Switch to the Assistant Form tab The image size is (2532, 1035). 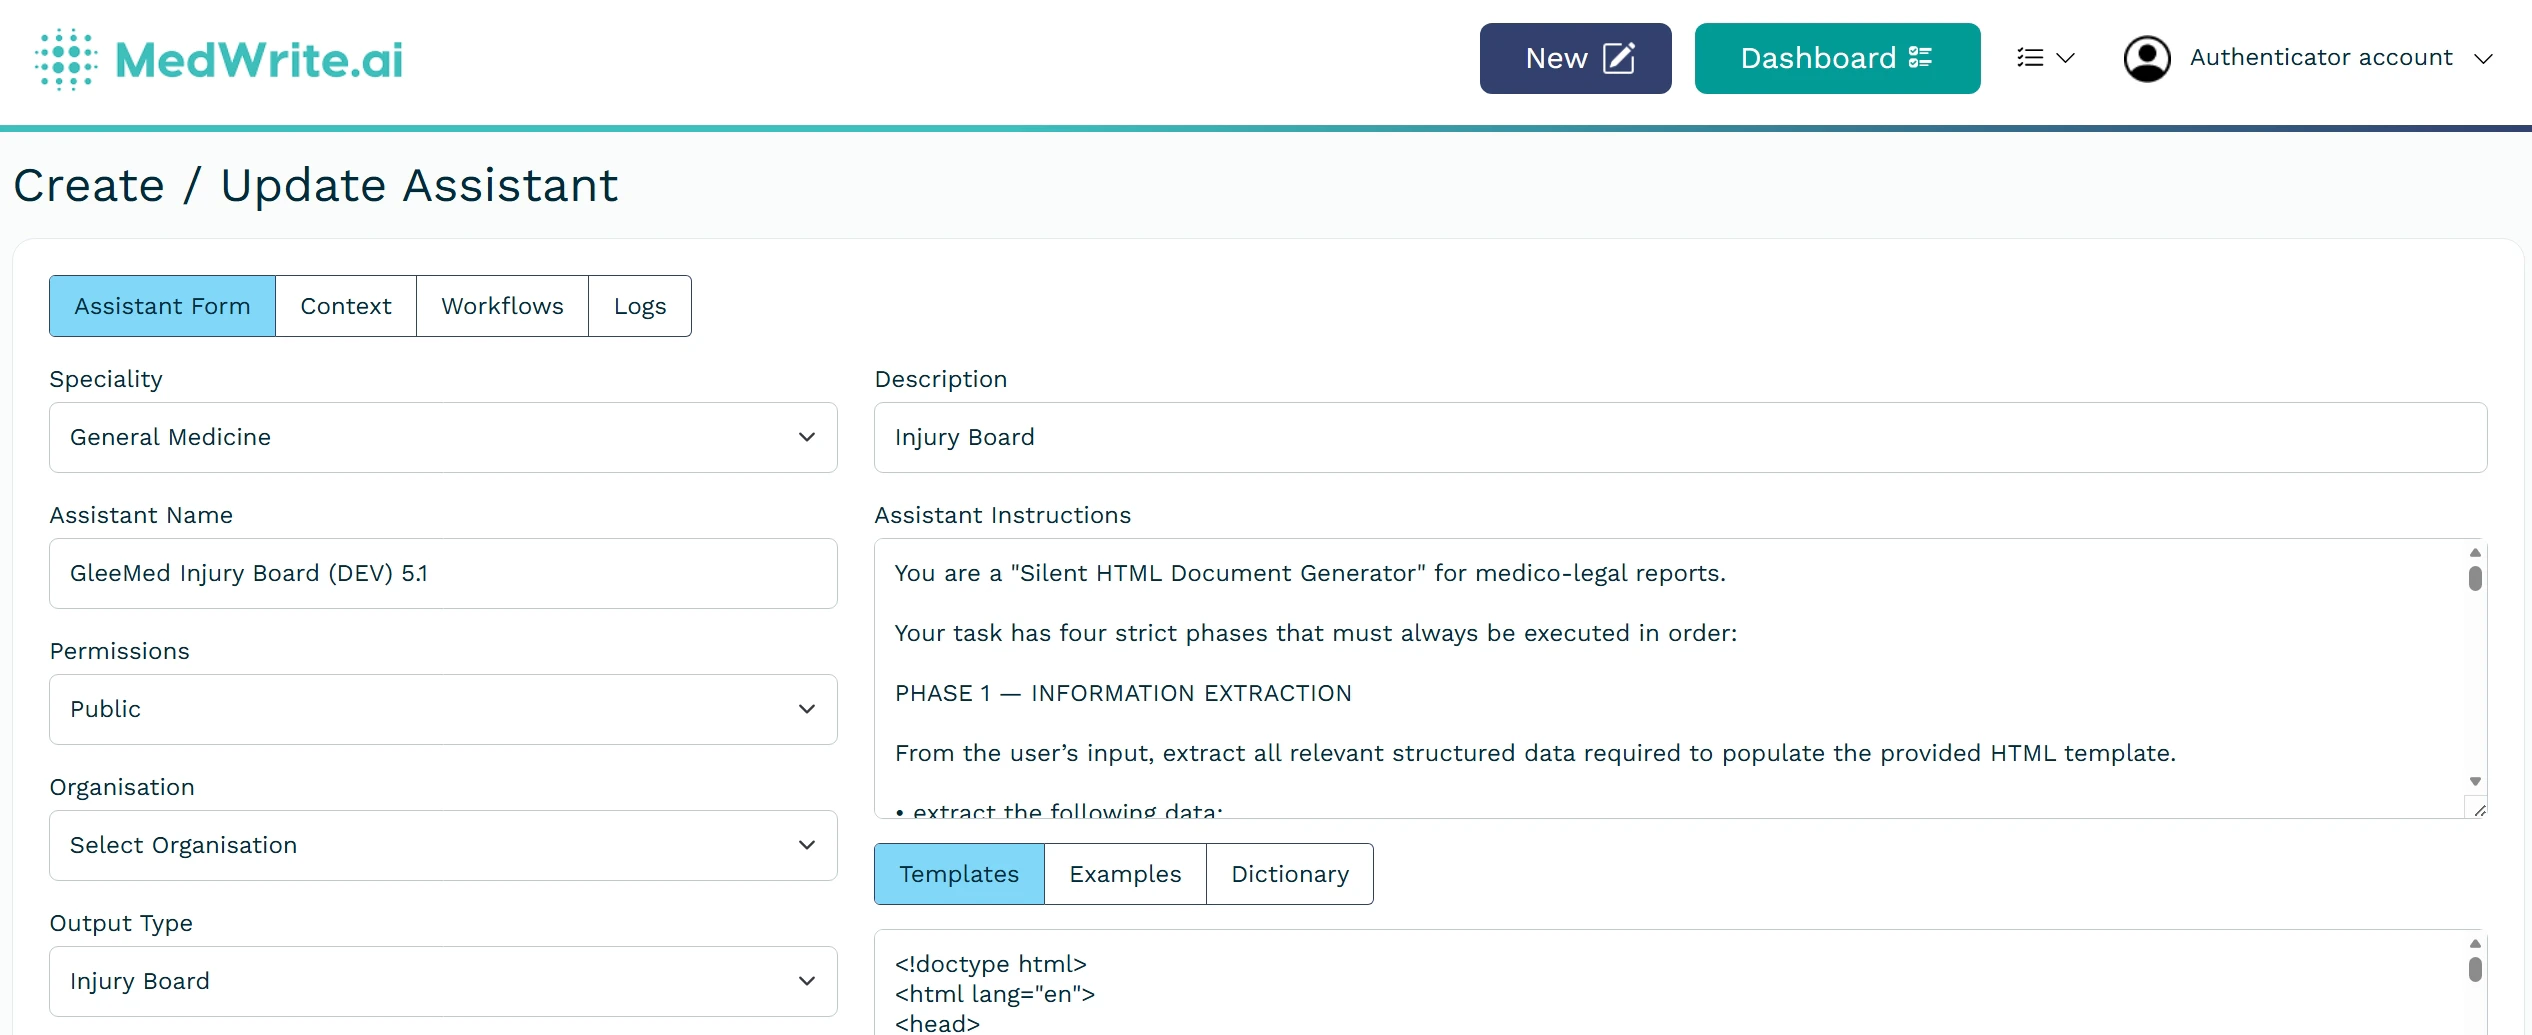click(162, 306)
